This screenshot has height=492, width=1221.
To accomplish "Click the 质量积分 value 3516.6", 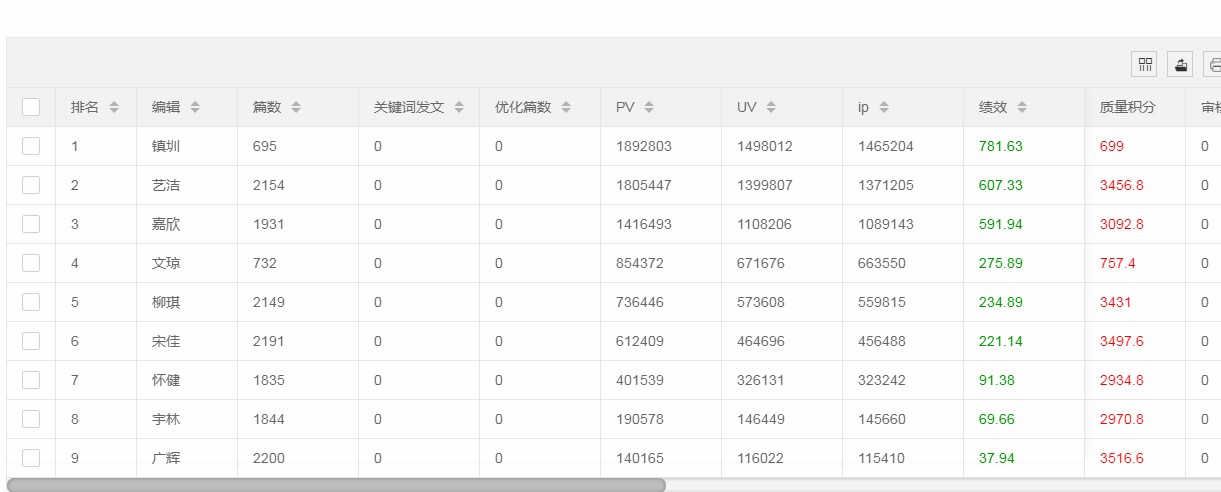I will tap(1122, 458).
